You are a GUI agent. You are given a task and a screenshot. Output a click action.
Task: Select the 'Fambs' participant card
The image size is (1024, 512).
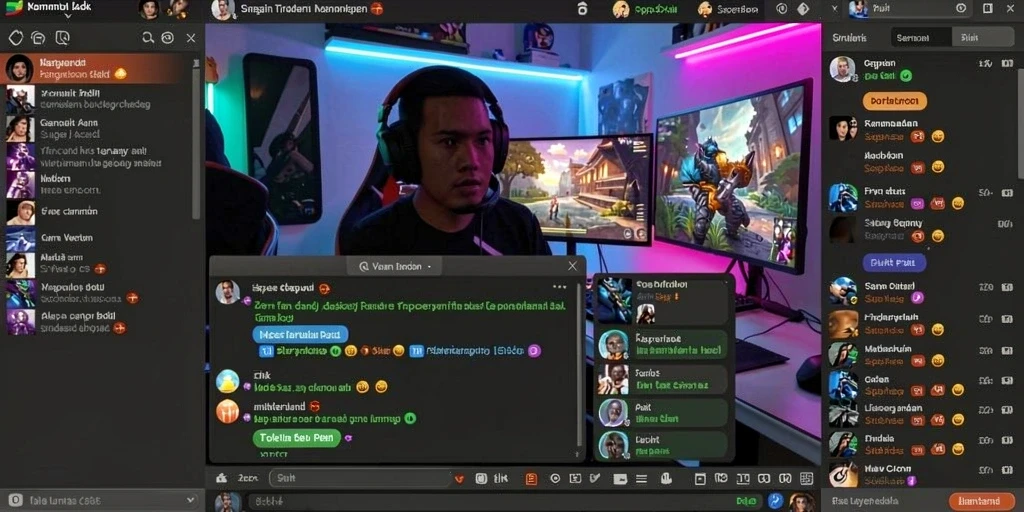coord(663,379)
